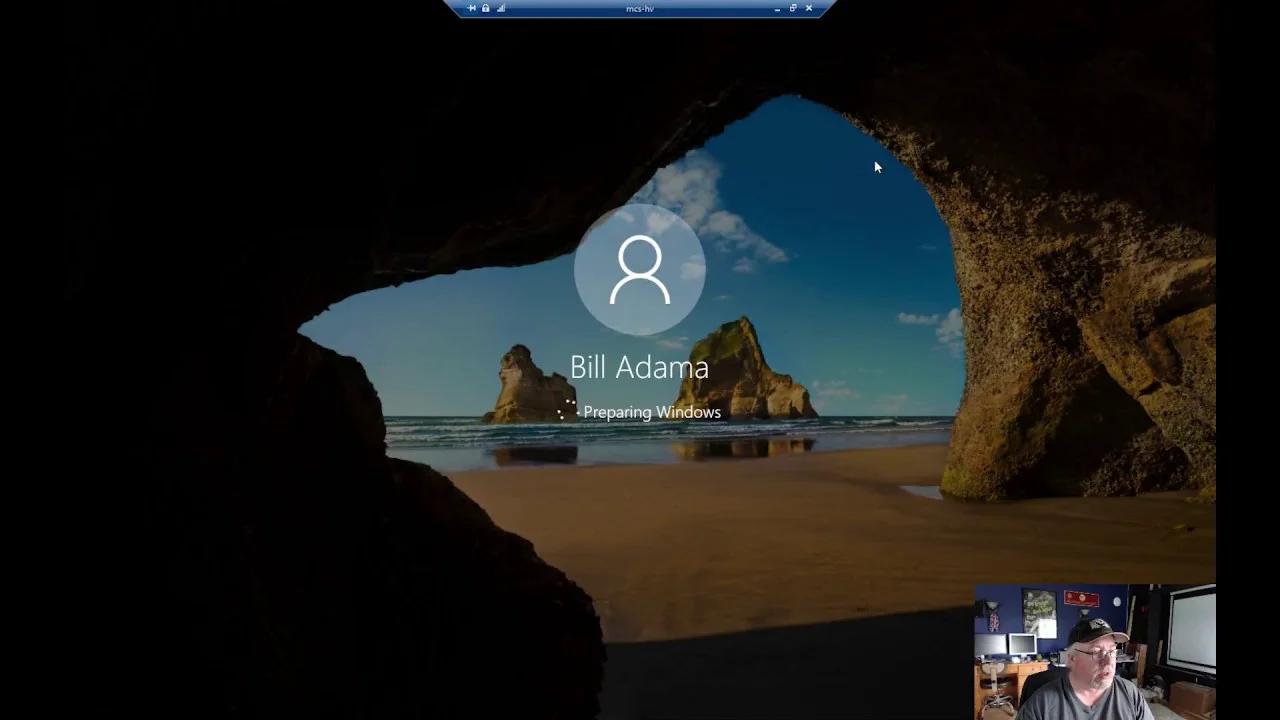Select the Bill Adama user name
Image resolution: width=1280 pixels, height=720 pixels.
tap(639, 367)
